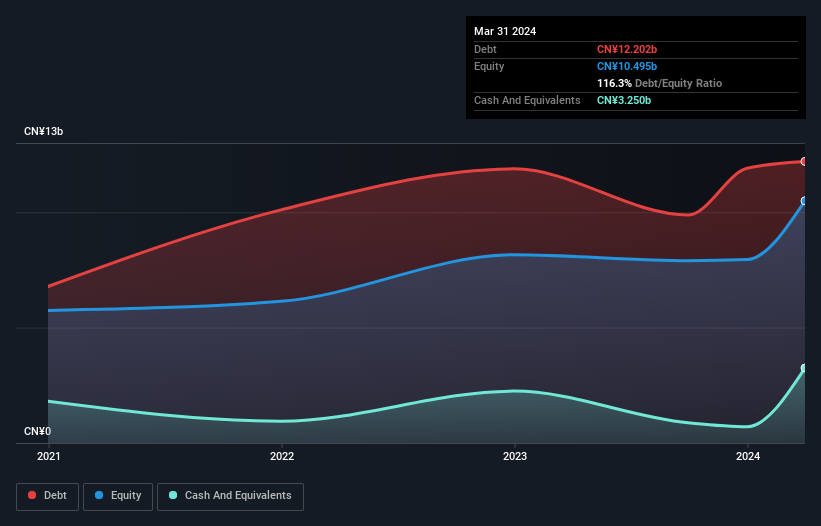
Task: Toggle the Equity series legend button
Action: 118,496
